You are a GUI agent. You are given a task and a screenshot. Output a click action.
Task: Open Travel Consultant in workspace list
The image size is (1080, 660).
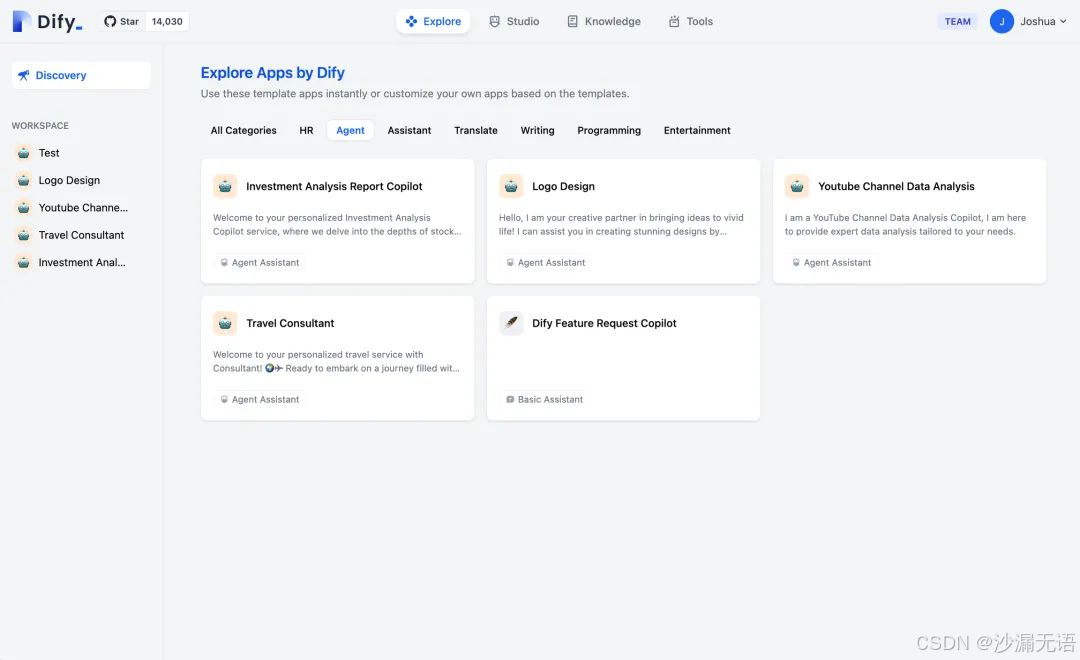click(81, 235)
